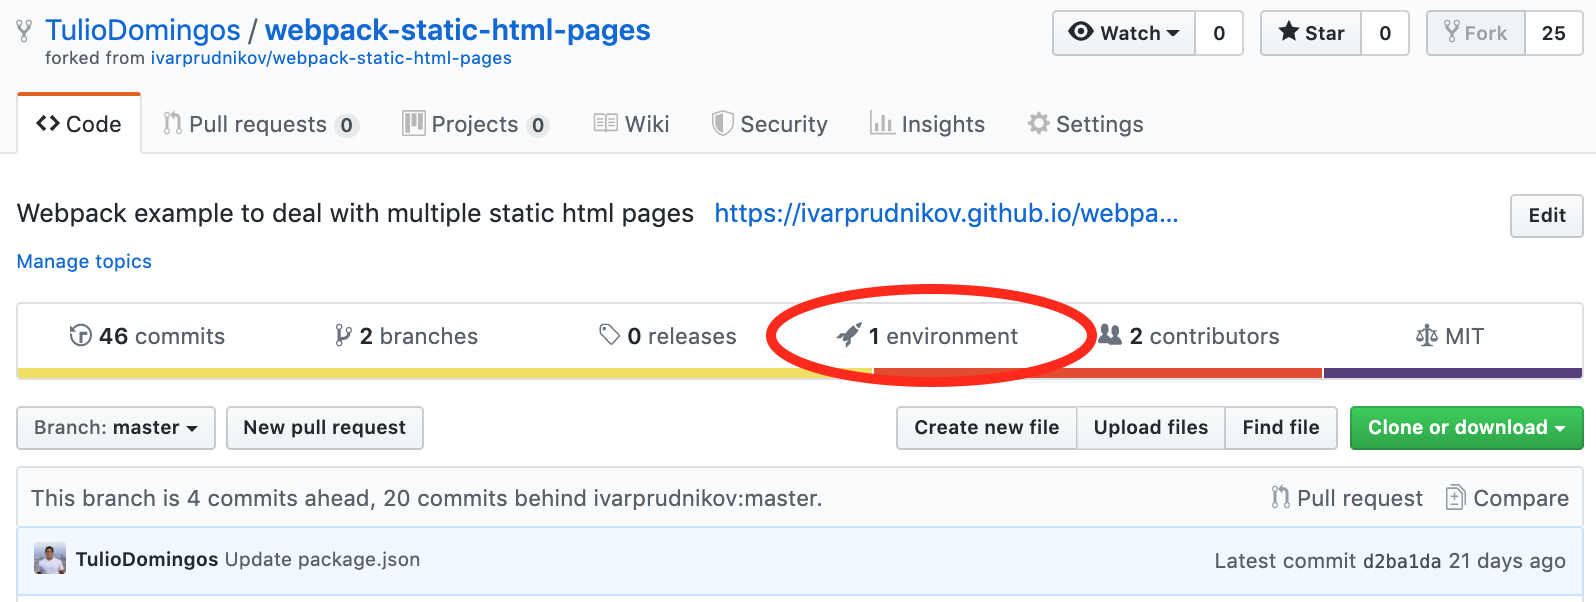The image size is (1596, 602).
Task: Open the Clone or download dropdown
Action: pos(1466,428)
